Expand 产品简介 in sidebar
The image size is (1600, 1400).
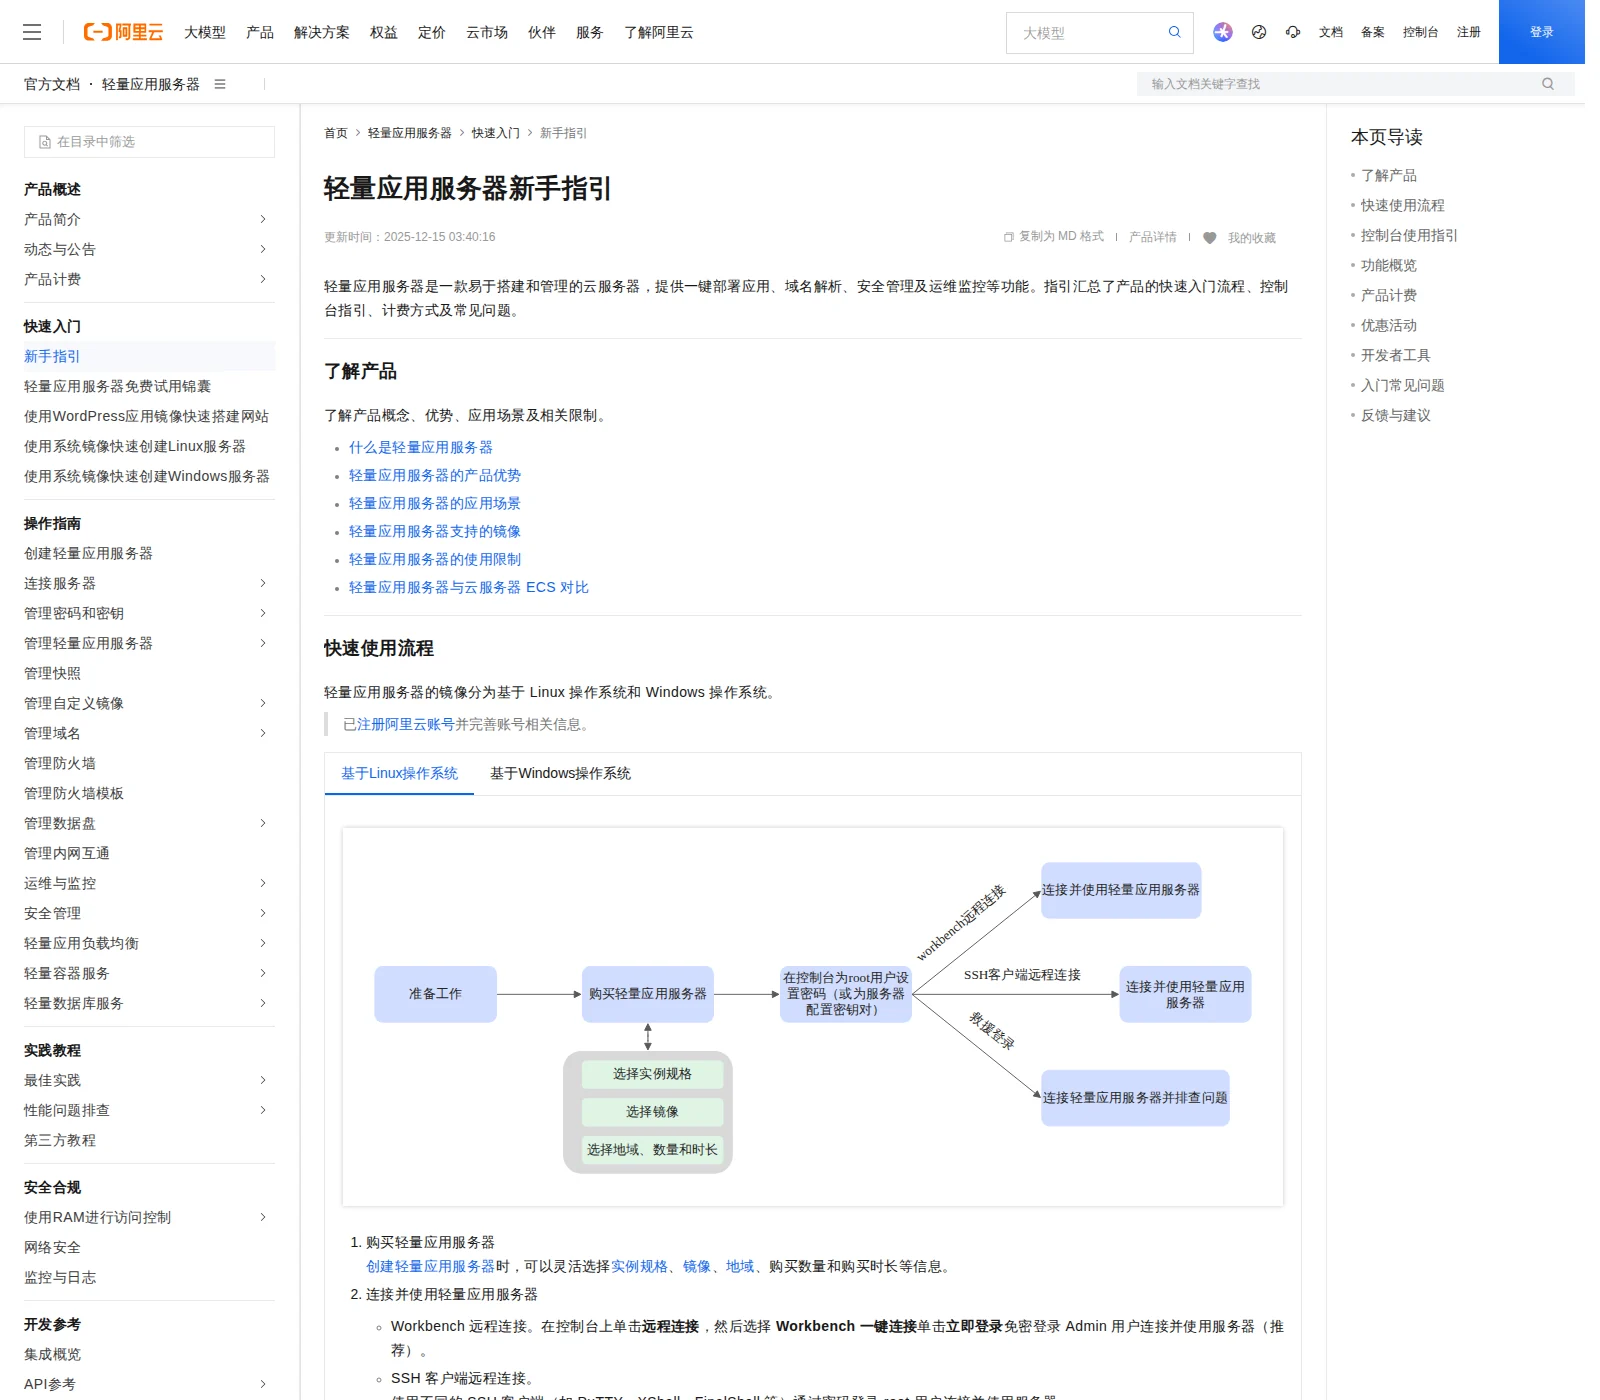click(x=263, y=219)
